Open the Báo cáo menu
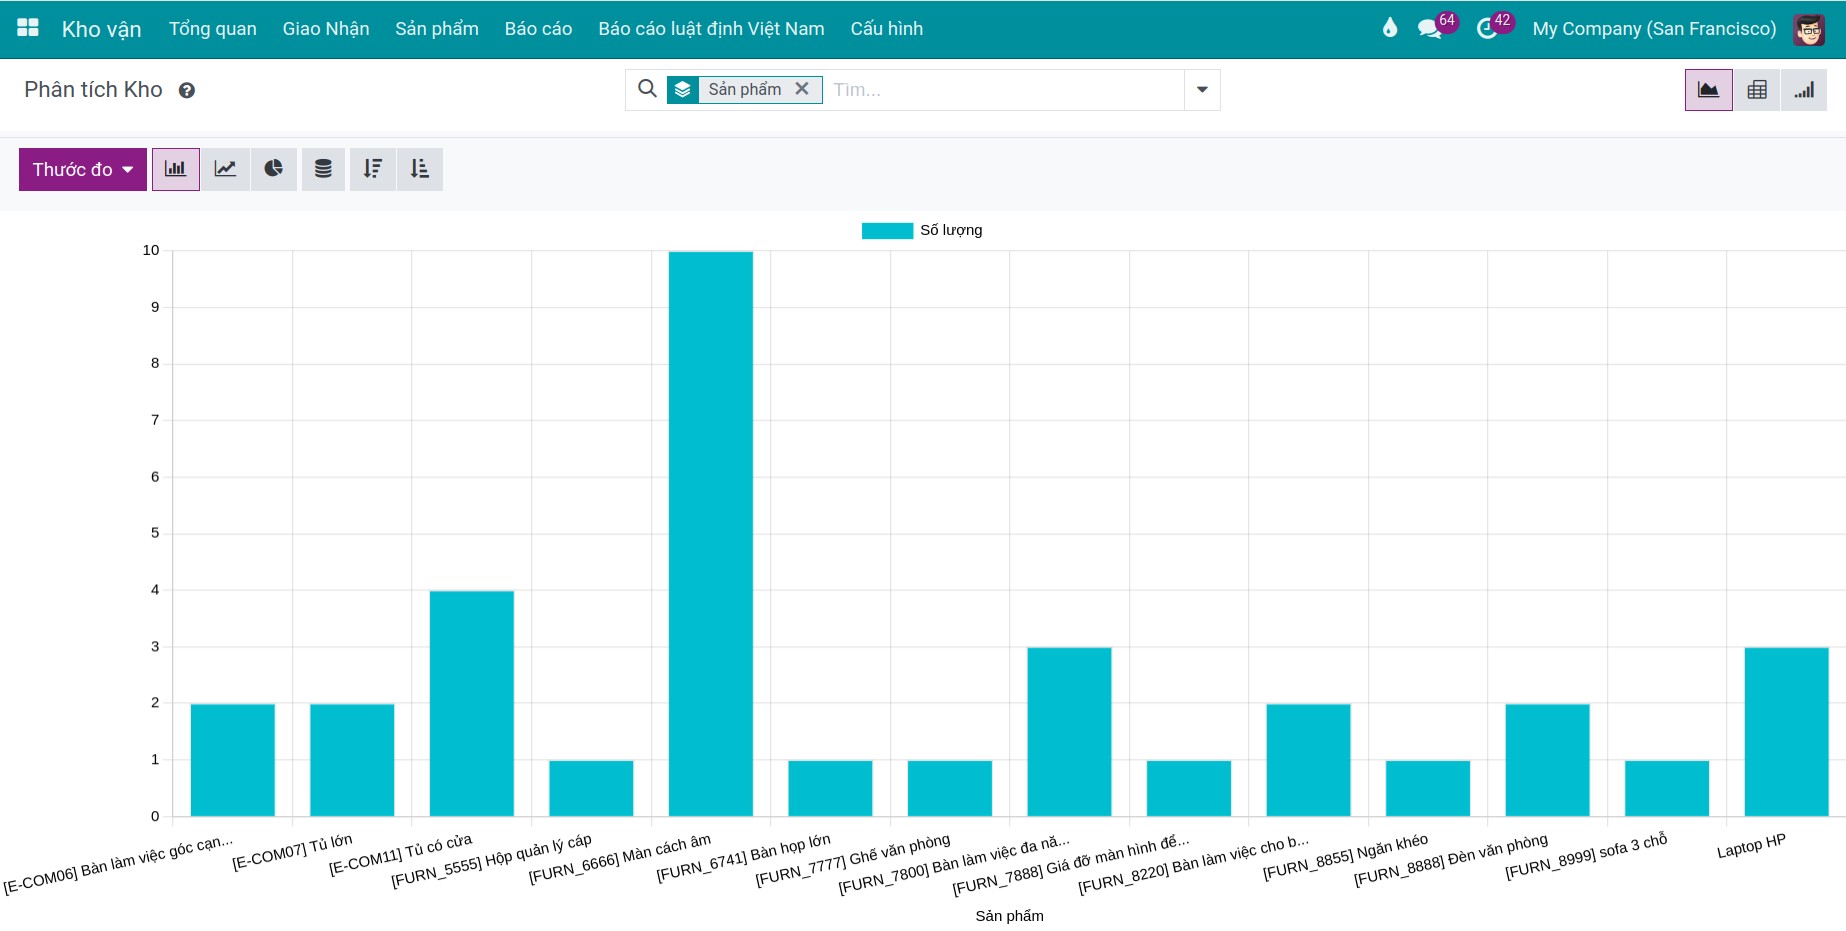Image resolution: width=1846 pixels, height=931 pixels. click(x=539, y=29)
